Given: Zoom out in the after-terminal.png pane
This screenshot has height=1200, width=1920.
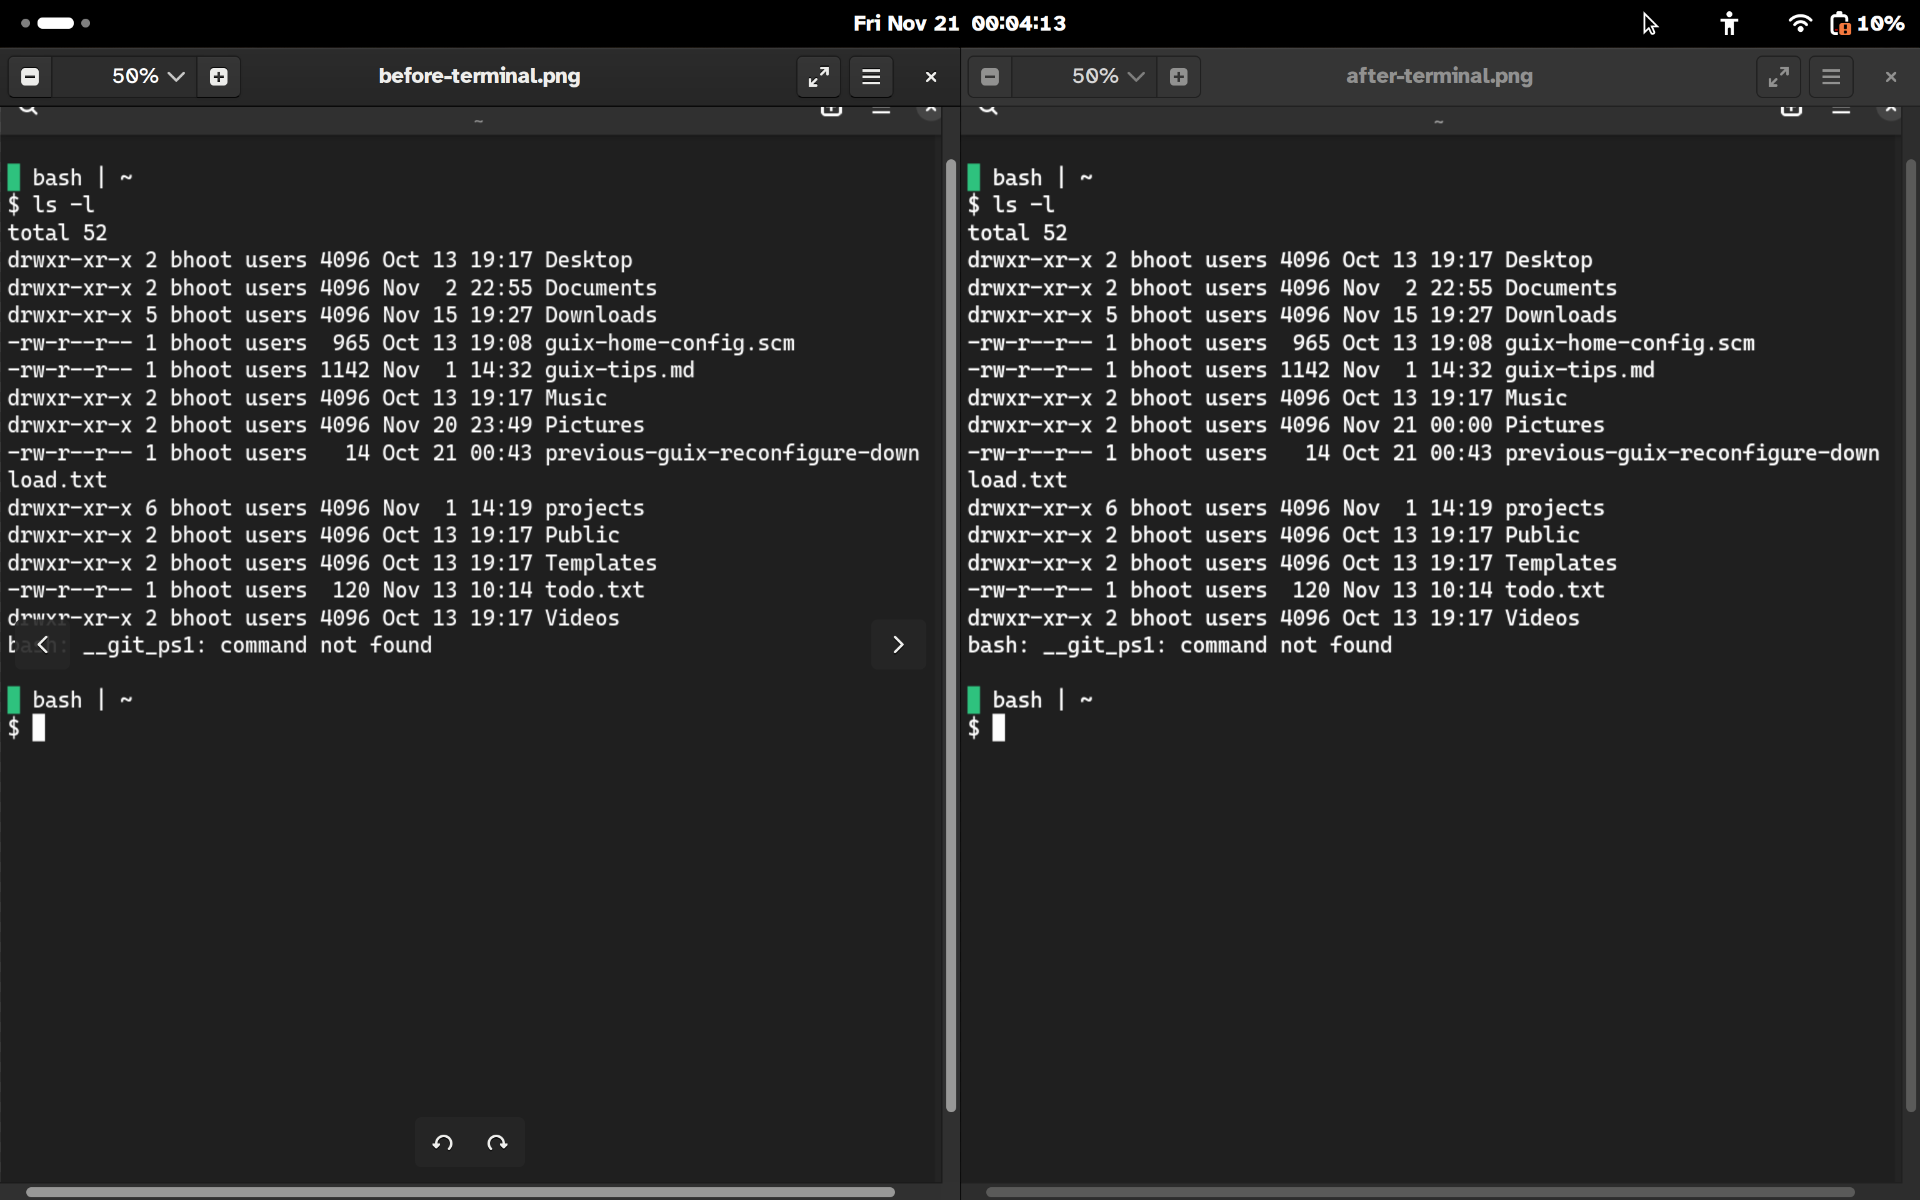Looking at the screenshot, I should [990, 77].
